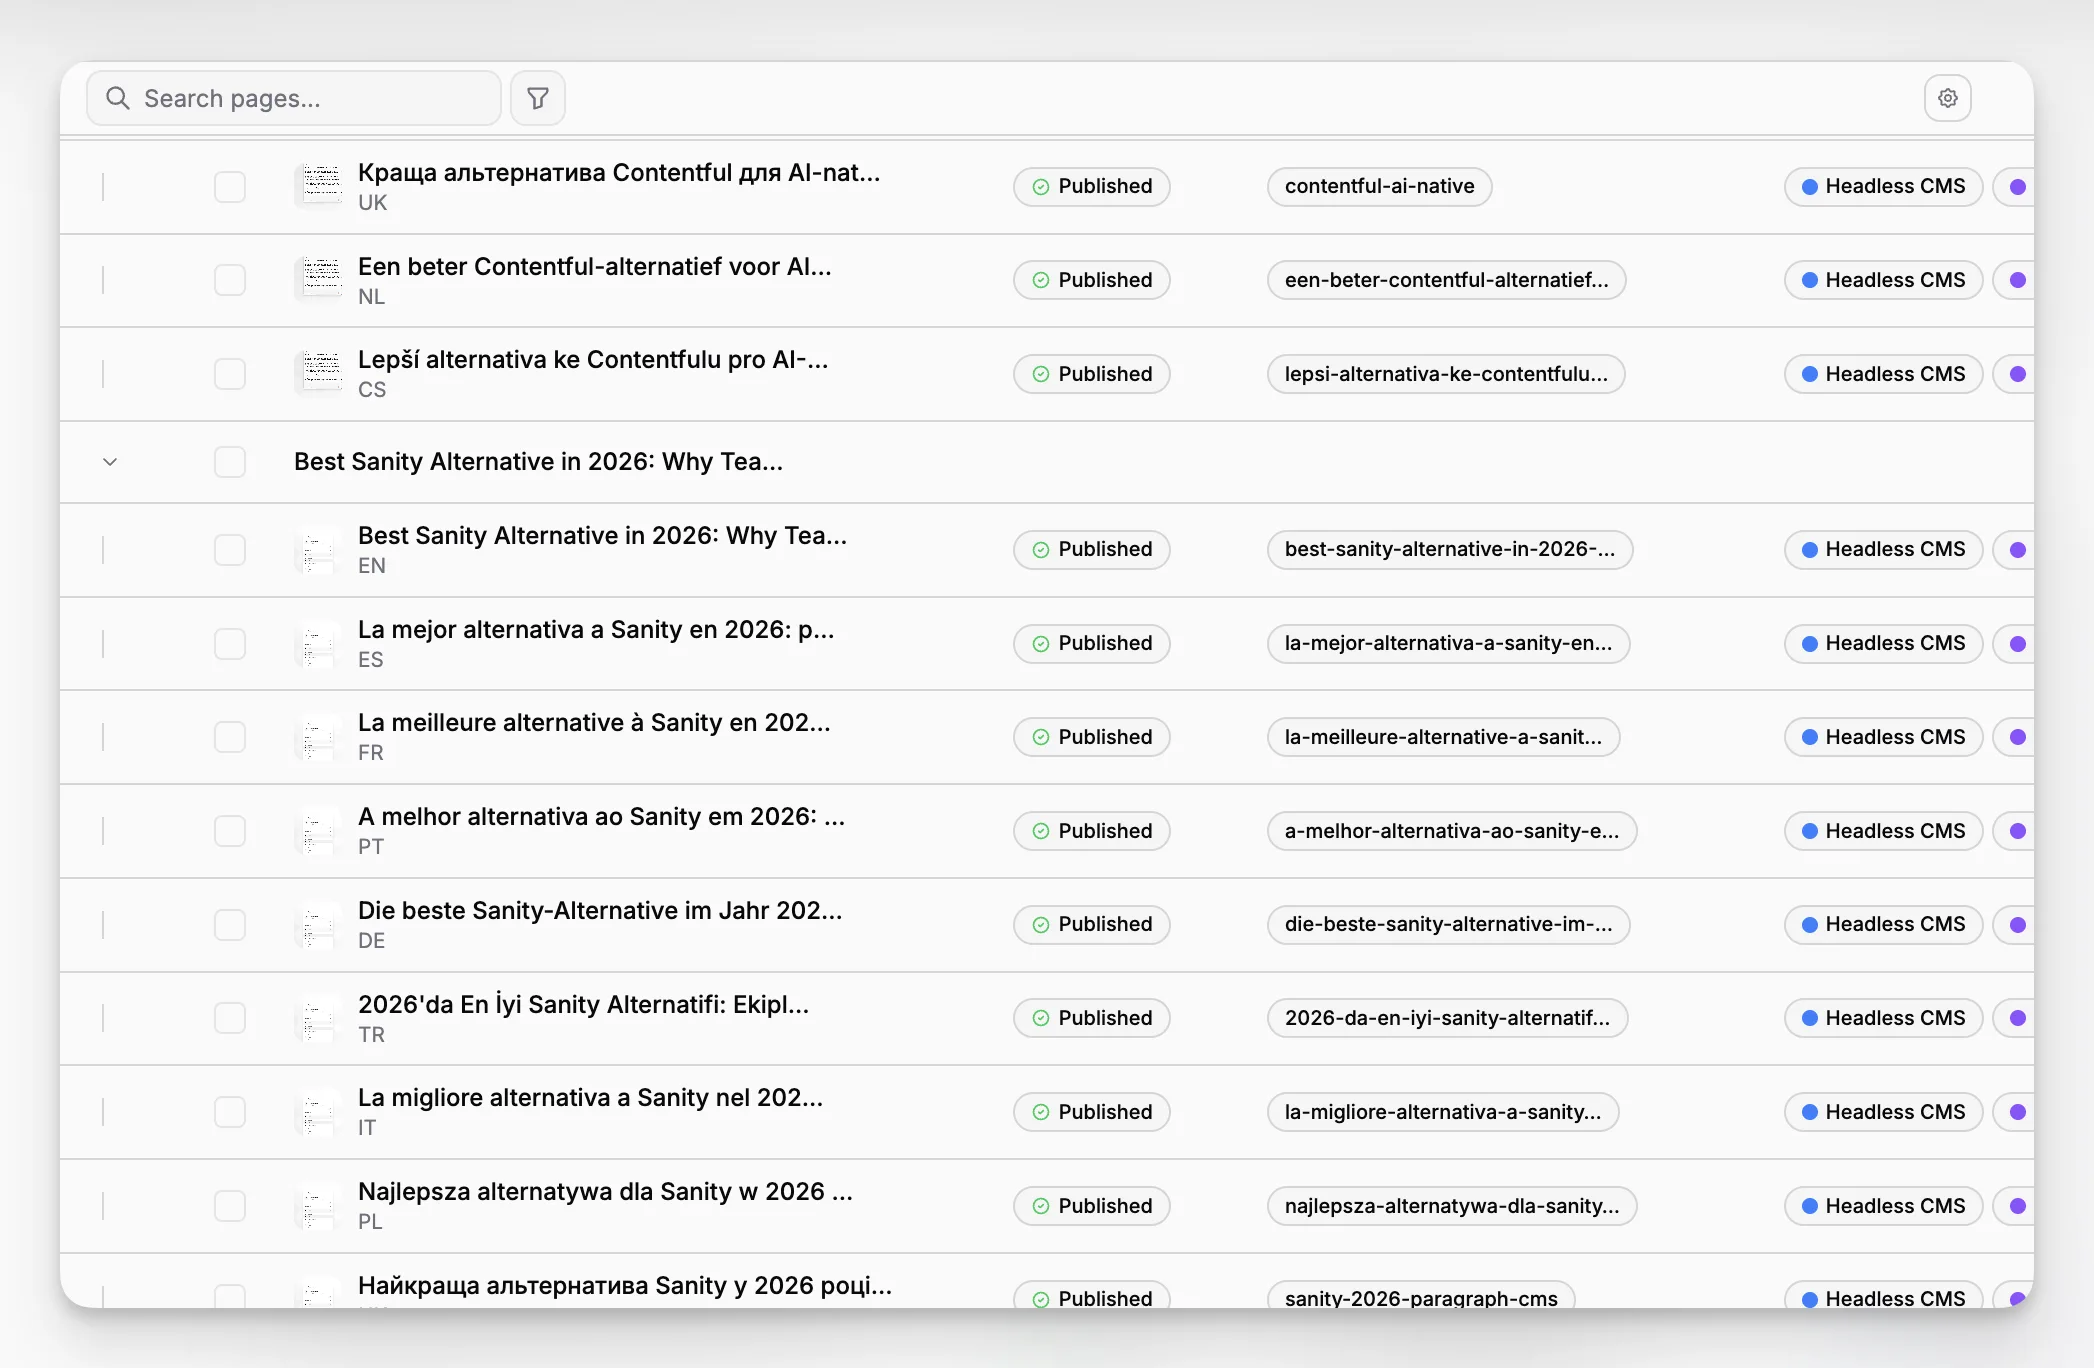Viewport: 2094px width, 1368px height.
Task: Click the la-meilleure-alternative-a-sanit slug chip
Action: (x=1443, y=737)
